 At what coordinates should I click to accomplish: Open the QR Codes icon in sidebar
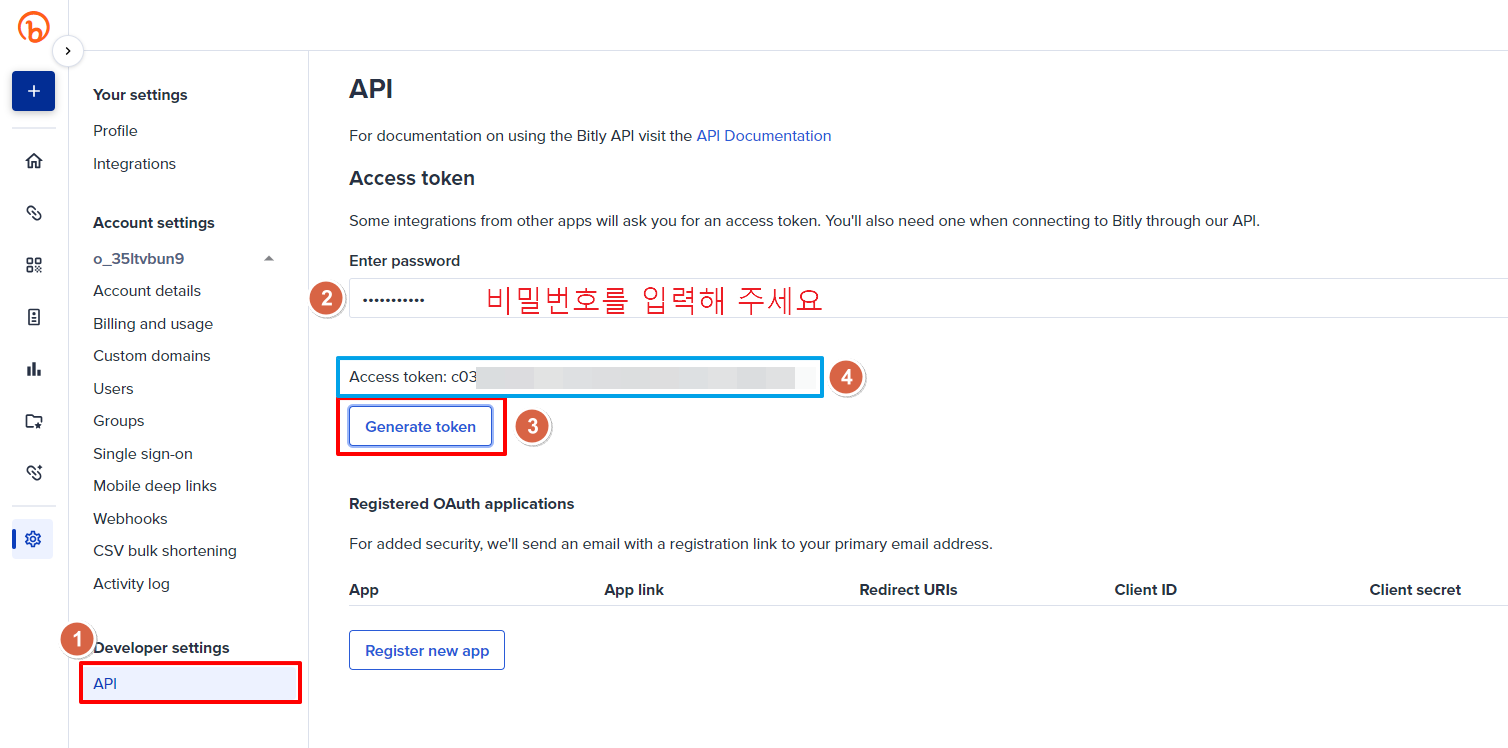(x=34, y=265)
